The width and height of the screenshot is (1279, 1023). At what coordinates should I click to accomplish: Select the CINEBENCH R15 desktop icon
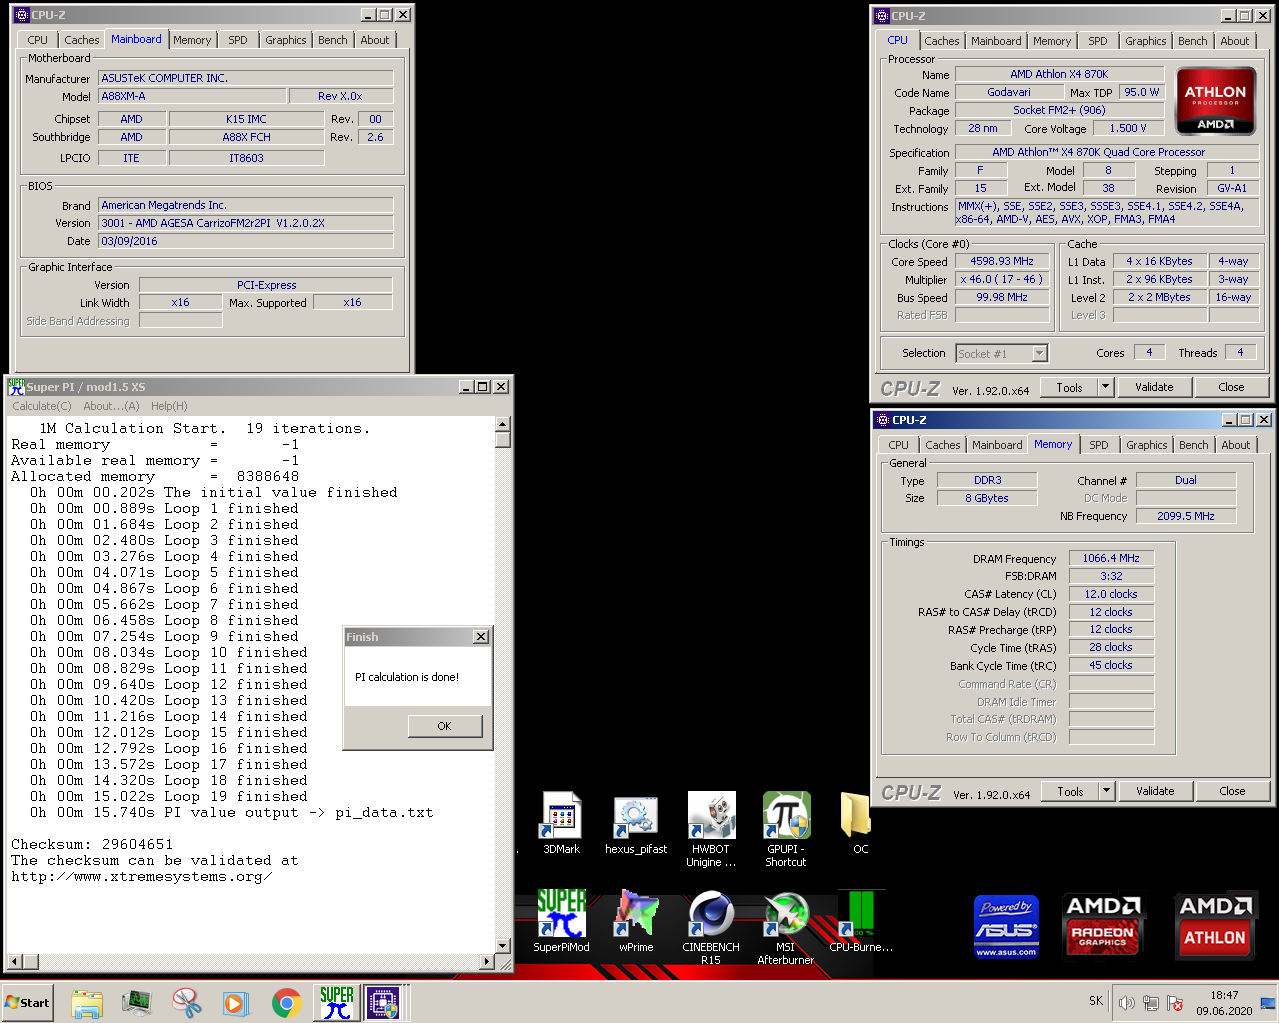[x=711, y=927]
